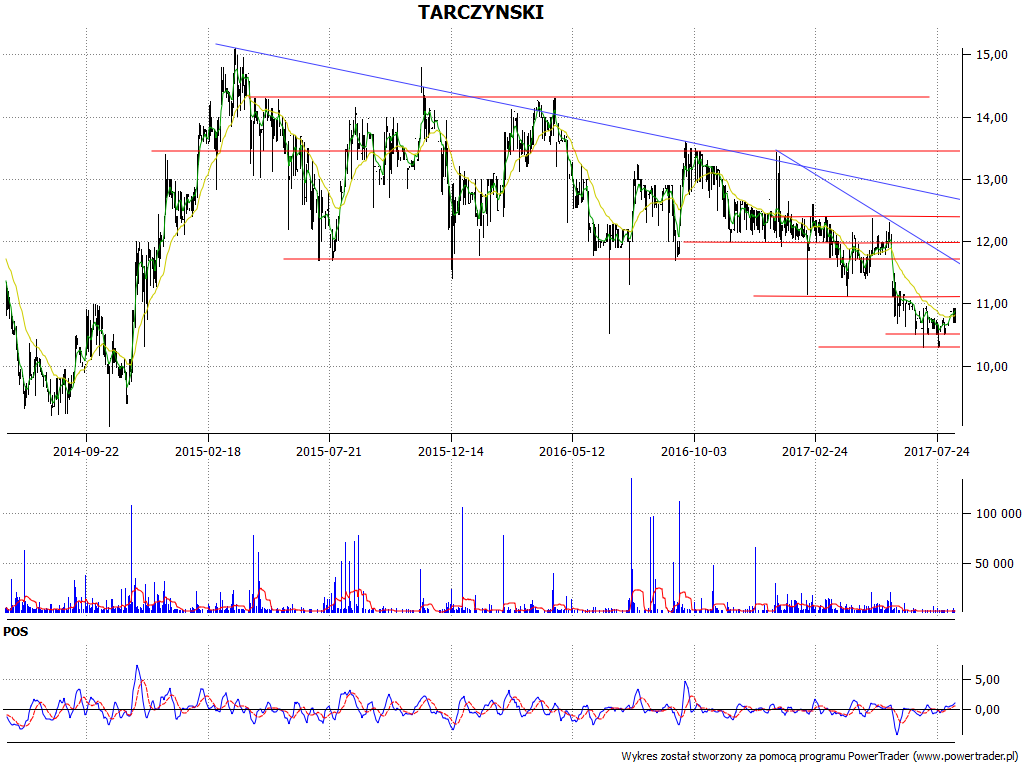
Task: Select the 100 000 volume axis label
Action: tap(998, 514)
